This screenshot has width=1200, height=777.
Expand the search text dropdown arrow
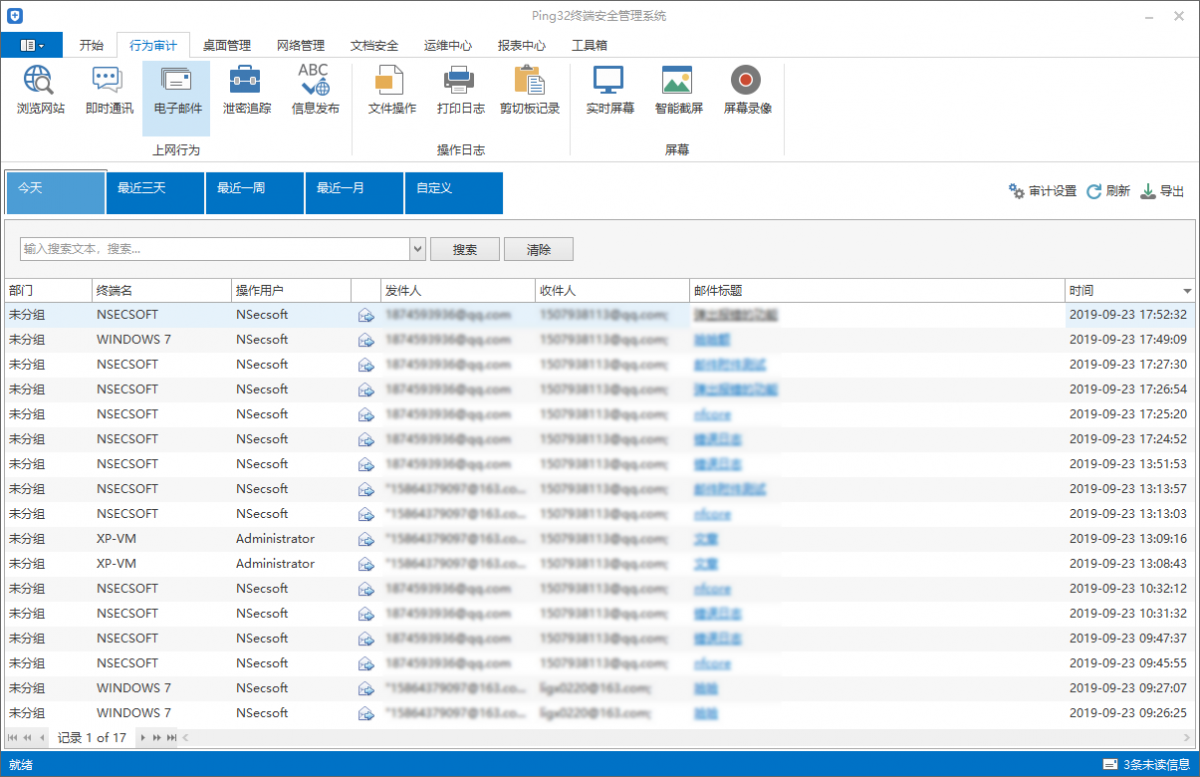418,249
